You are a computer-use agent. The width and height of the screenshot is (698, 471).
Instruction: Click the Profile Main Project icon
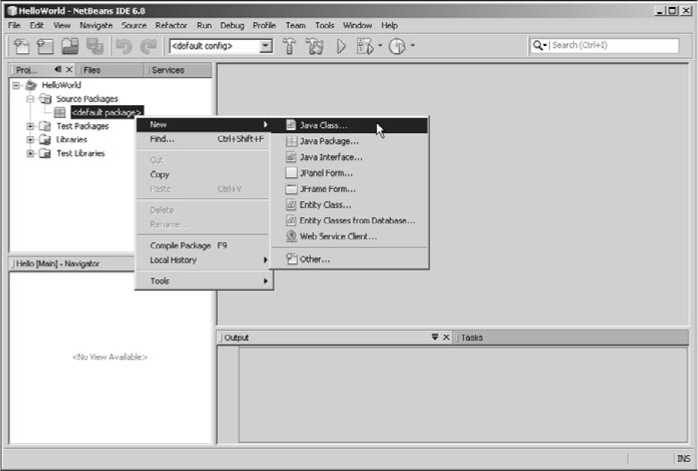click(x=397, y=46)
